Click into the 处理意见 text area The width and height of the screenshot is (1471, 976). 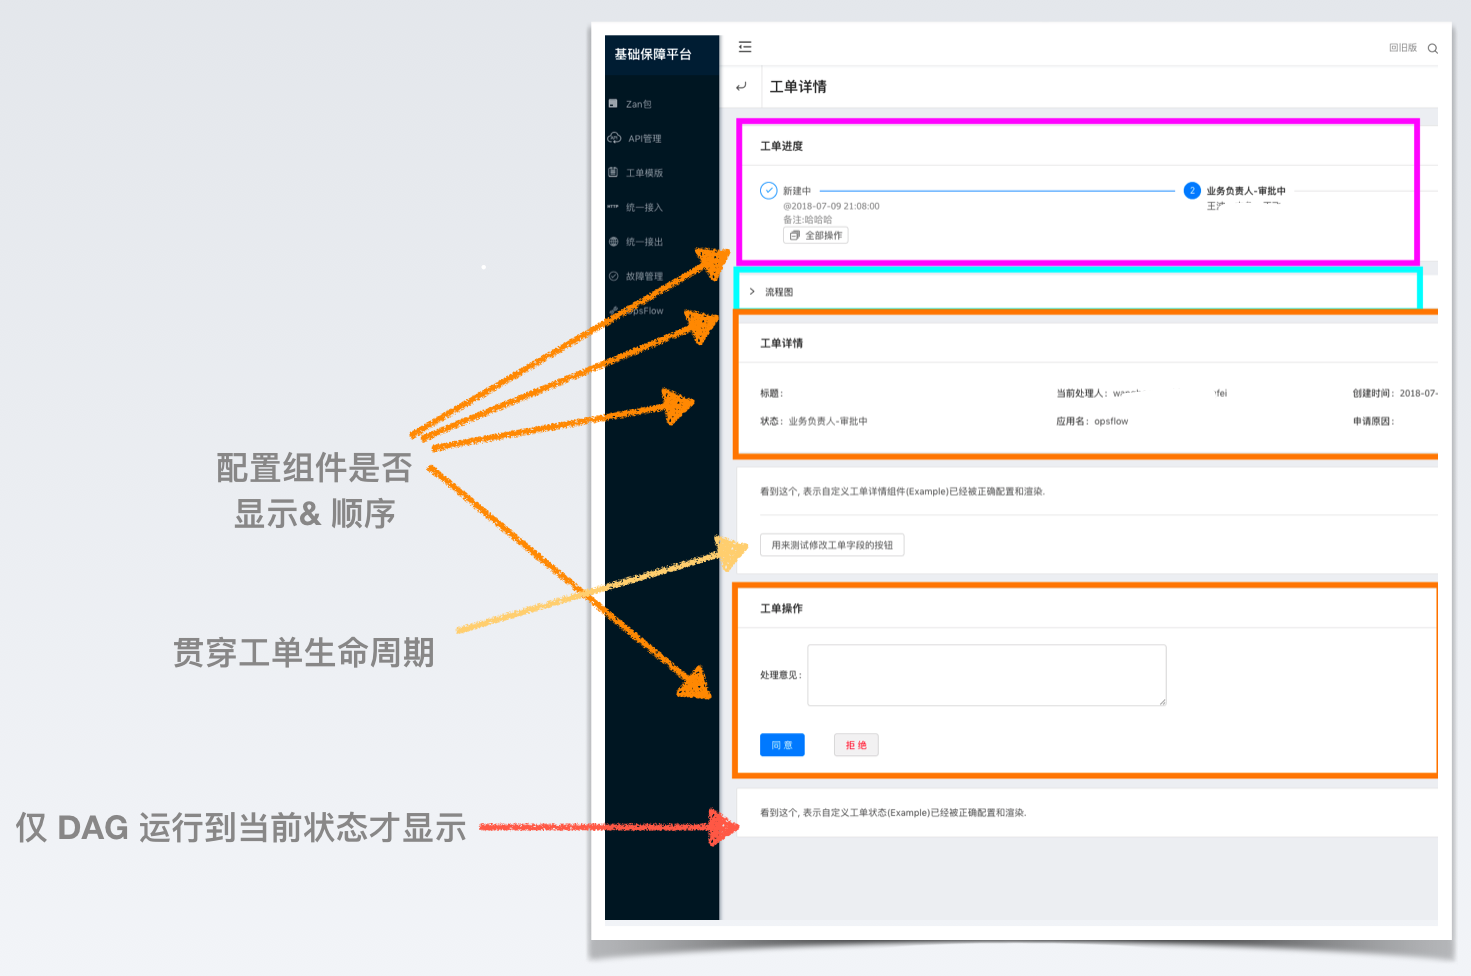tap(987, 675)
